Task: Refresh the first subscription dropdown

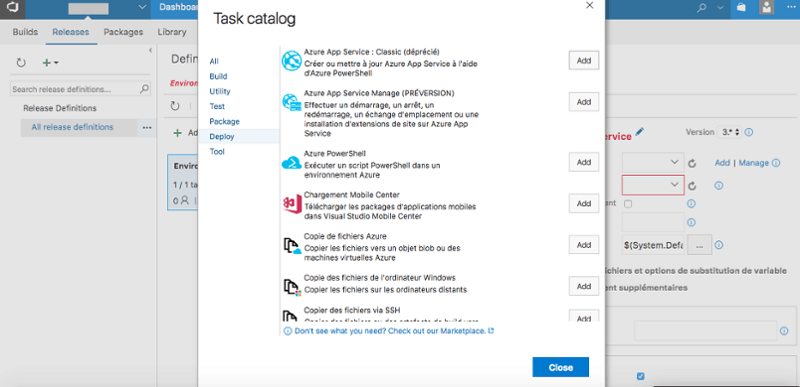Action: pos(692,163)
